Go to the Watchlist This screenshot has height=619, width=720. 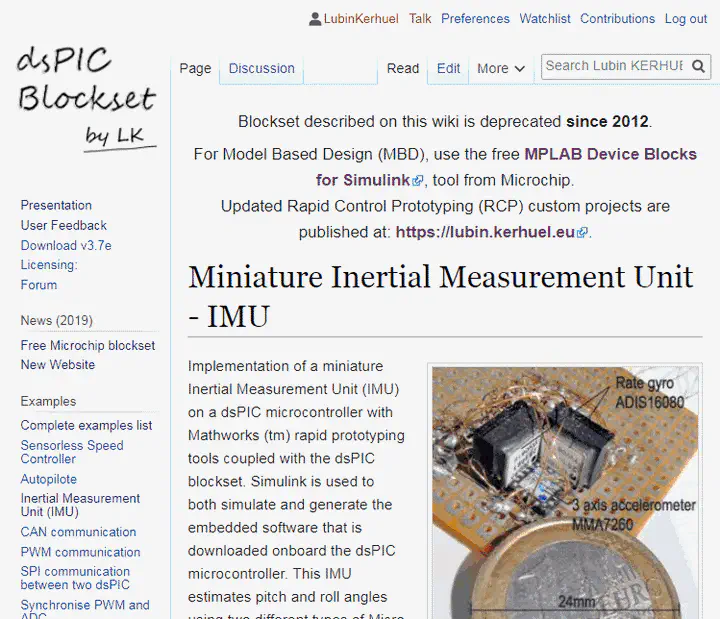pyautogui.click(x=544, y=19)
